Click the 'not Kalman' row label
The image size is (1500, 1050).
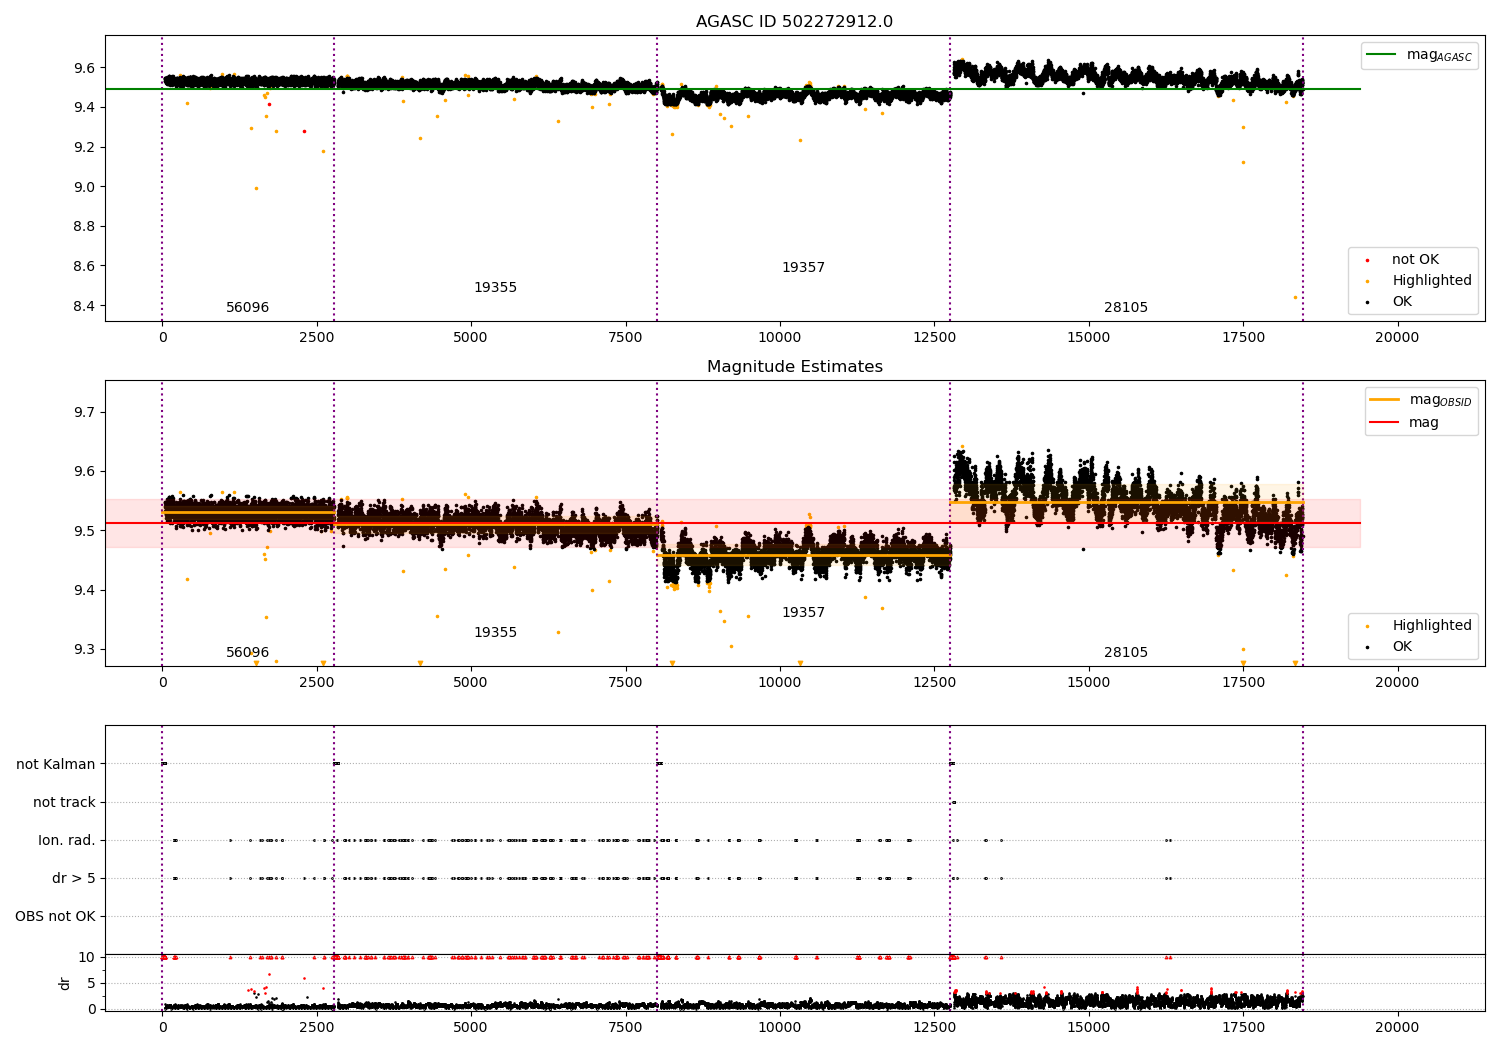tap(56, 765)
